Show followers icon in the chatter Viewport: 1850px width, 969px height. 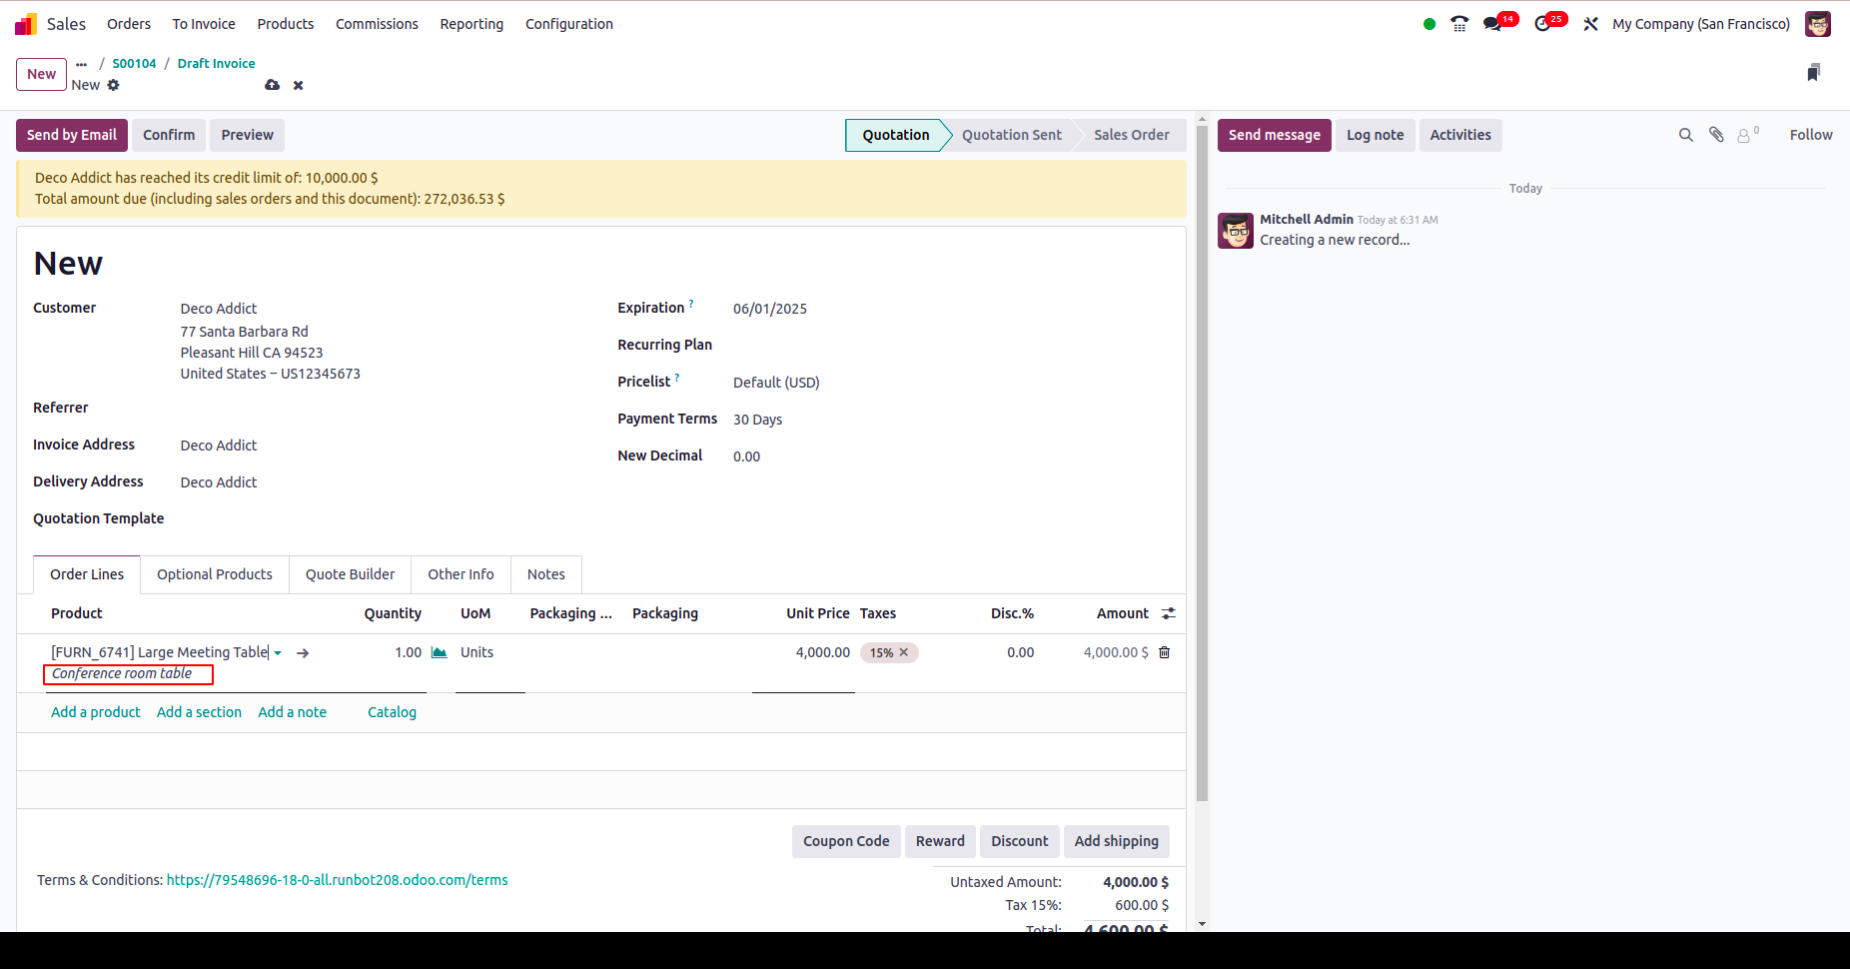[1747, 135]
